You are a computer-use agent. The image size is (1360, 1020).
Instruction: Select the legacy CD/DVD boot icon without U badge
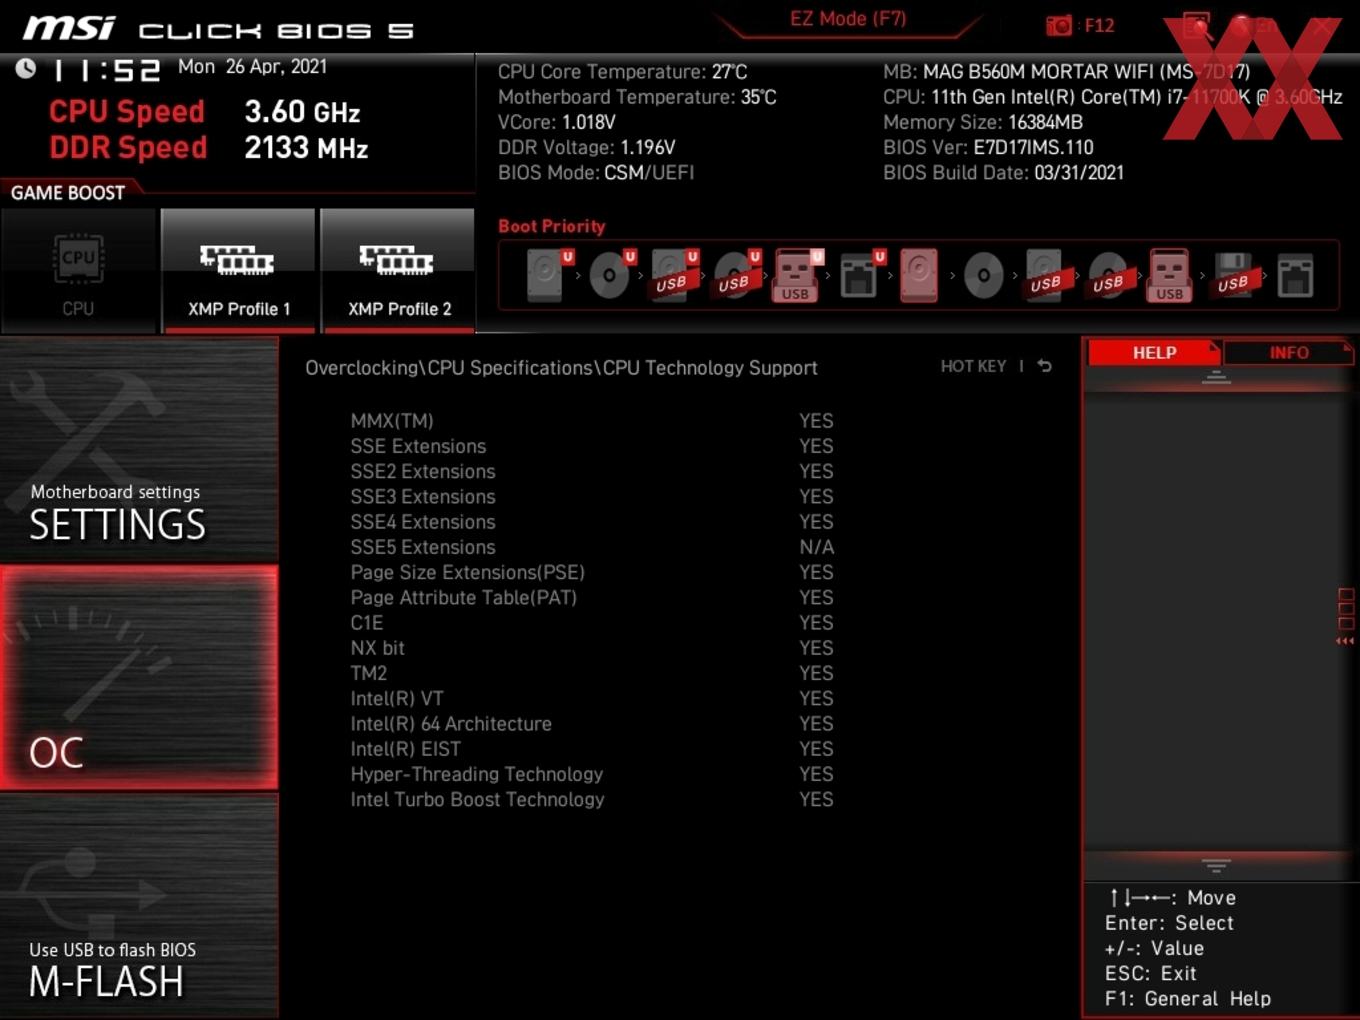coord(983,275)
